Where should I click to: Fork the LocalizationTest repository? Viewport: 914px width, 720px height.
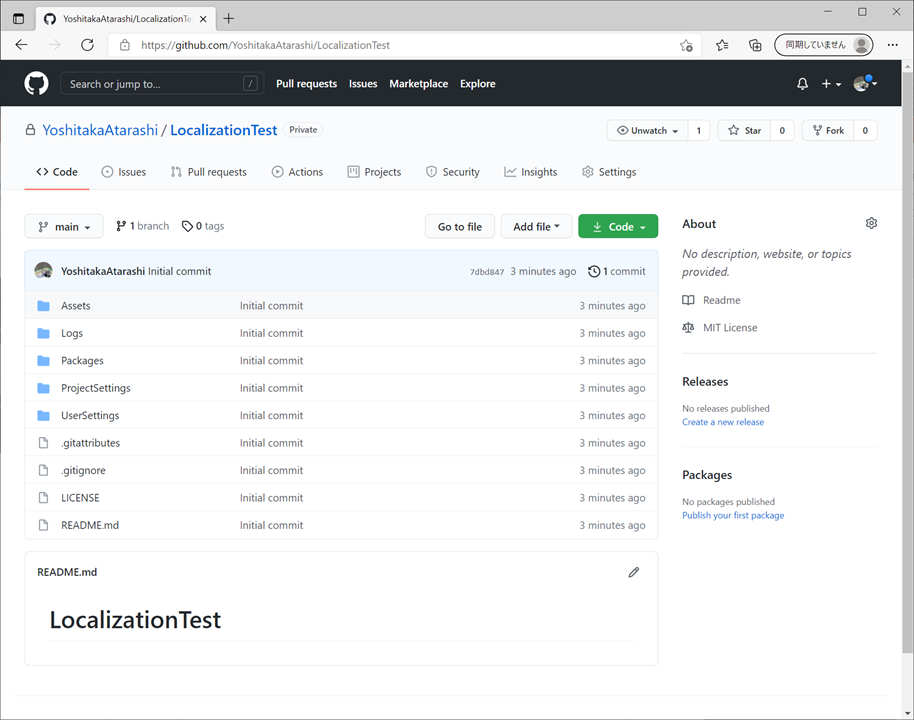click(x=828, y=130)
